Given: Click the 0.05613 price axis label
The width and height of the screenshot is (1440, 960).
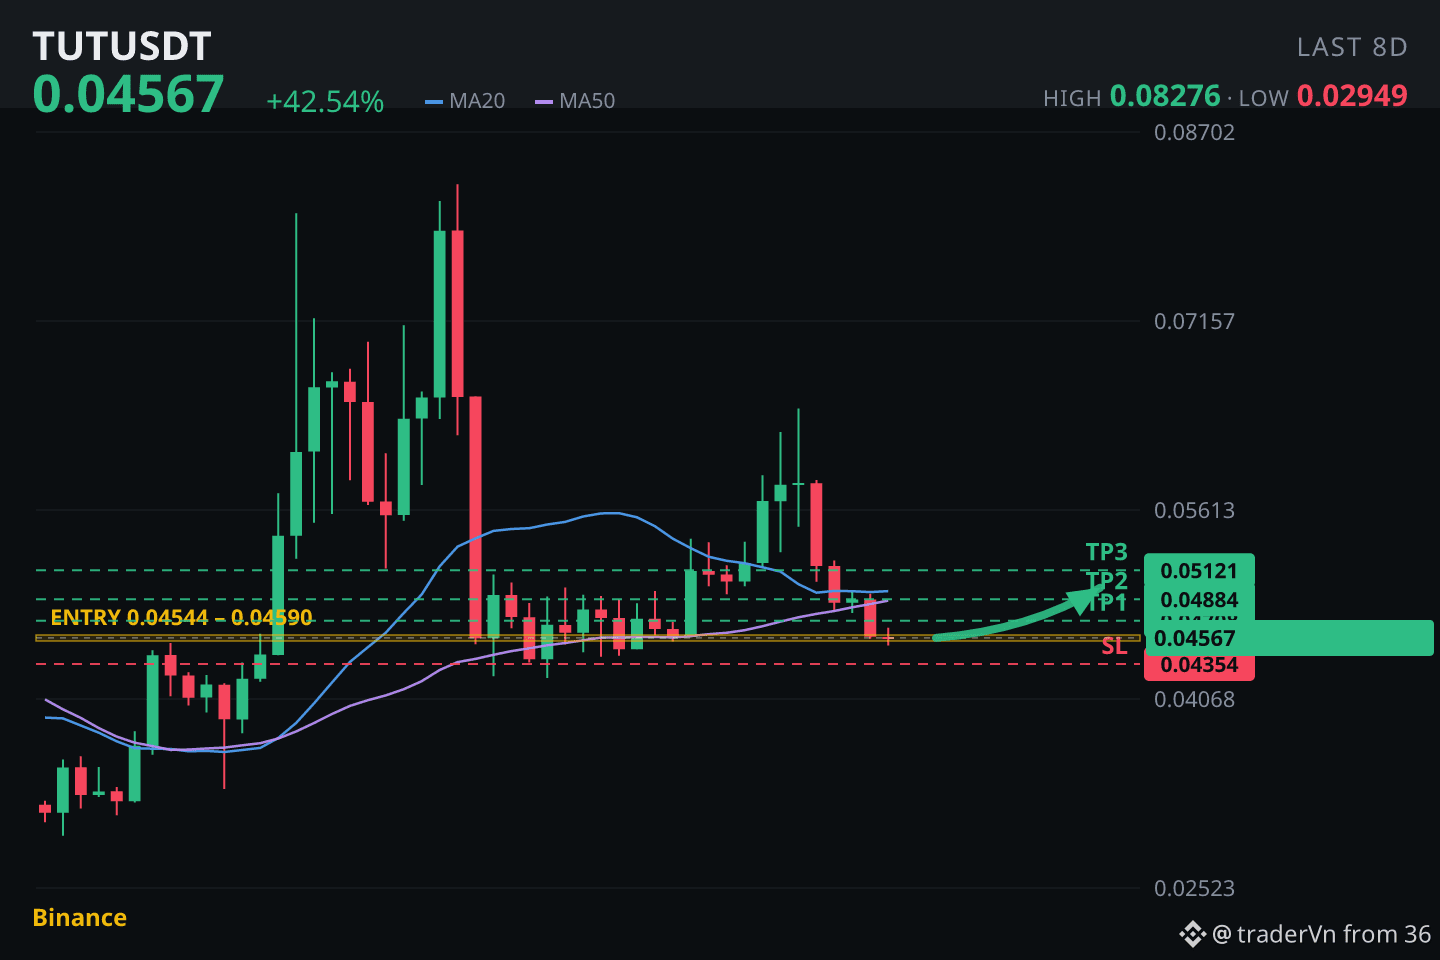Looking at the screenshot, I should tap(1194, 511).
